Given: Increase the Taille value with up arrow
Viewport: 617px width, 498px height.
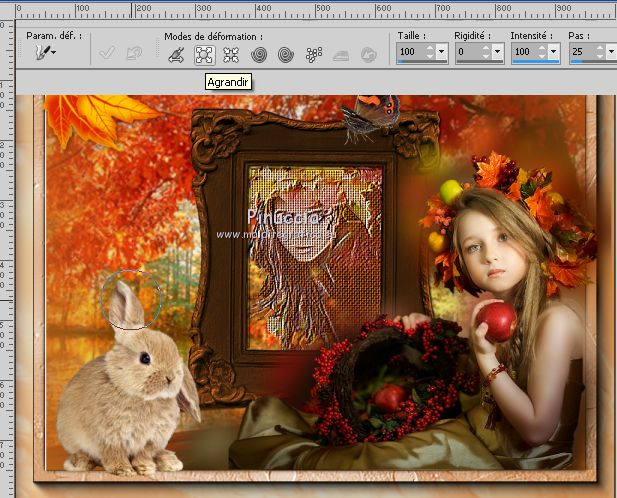Looking at the screenshot, I should point(430,48).
